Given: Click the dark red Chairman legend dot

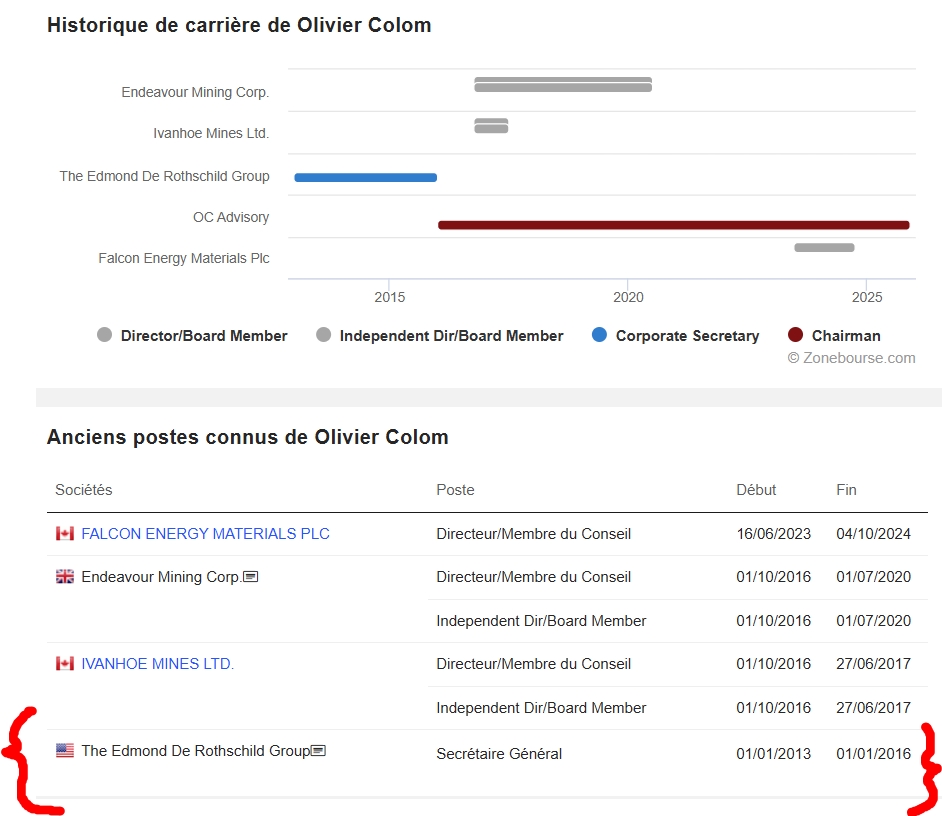Looking at the screenshot, I should [x=795, y=336].
